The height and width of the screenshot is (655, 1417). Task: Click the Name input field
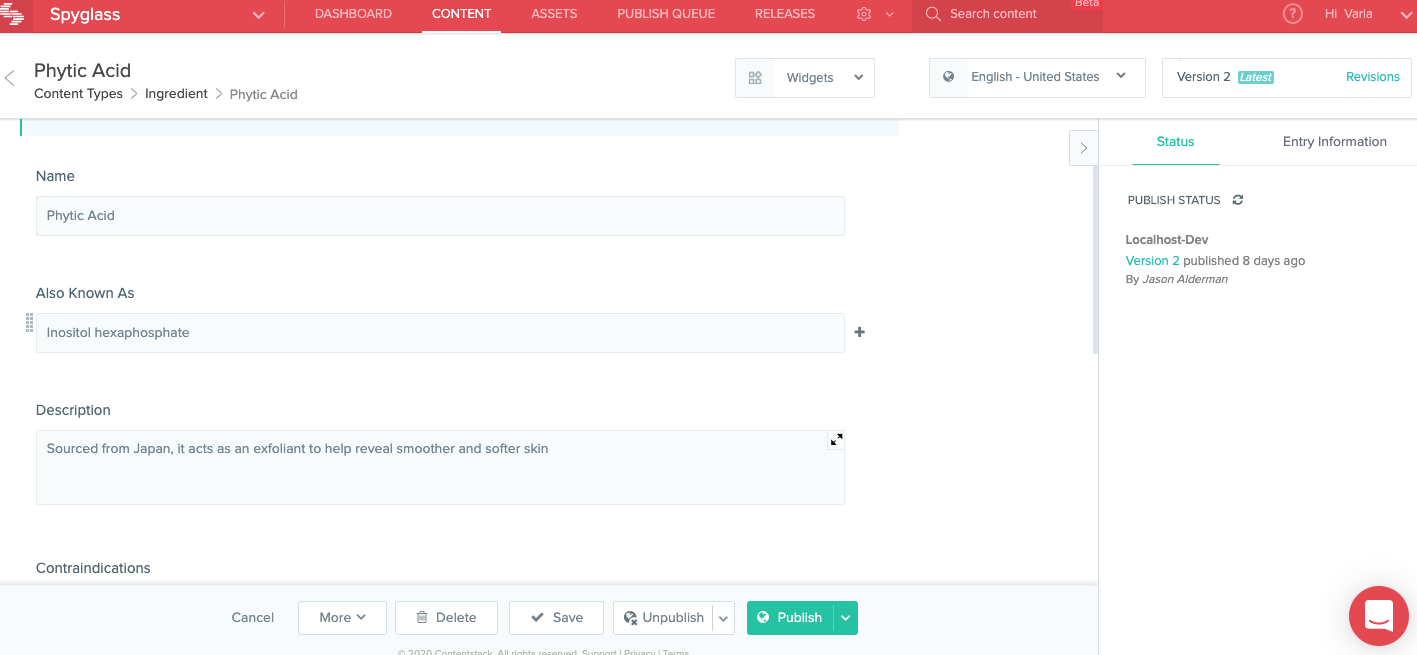click(x=440, y=216)
